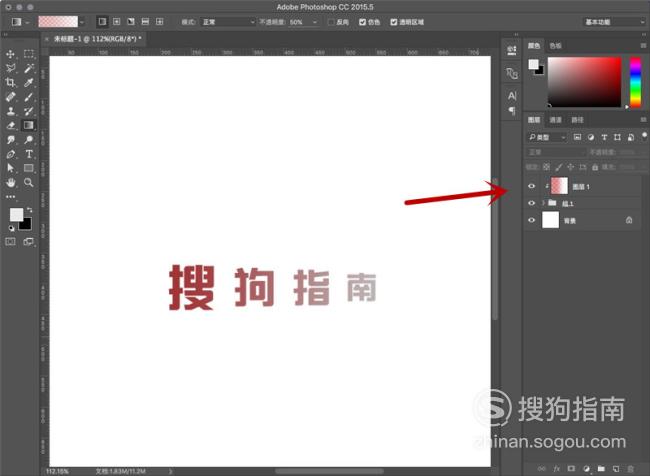Open the Character panel icon
Screen dimensions: 650x476
pos(512,96)
